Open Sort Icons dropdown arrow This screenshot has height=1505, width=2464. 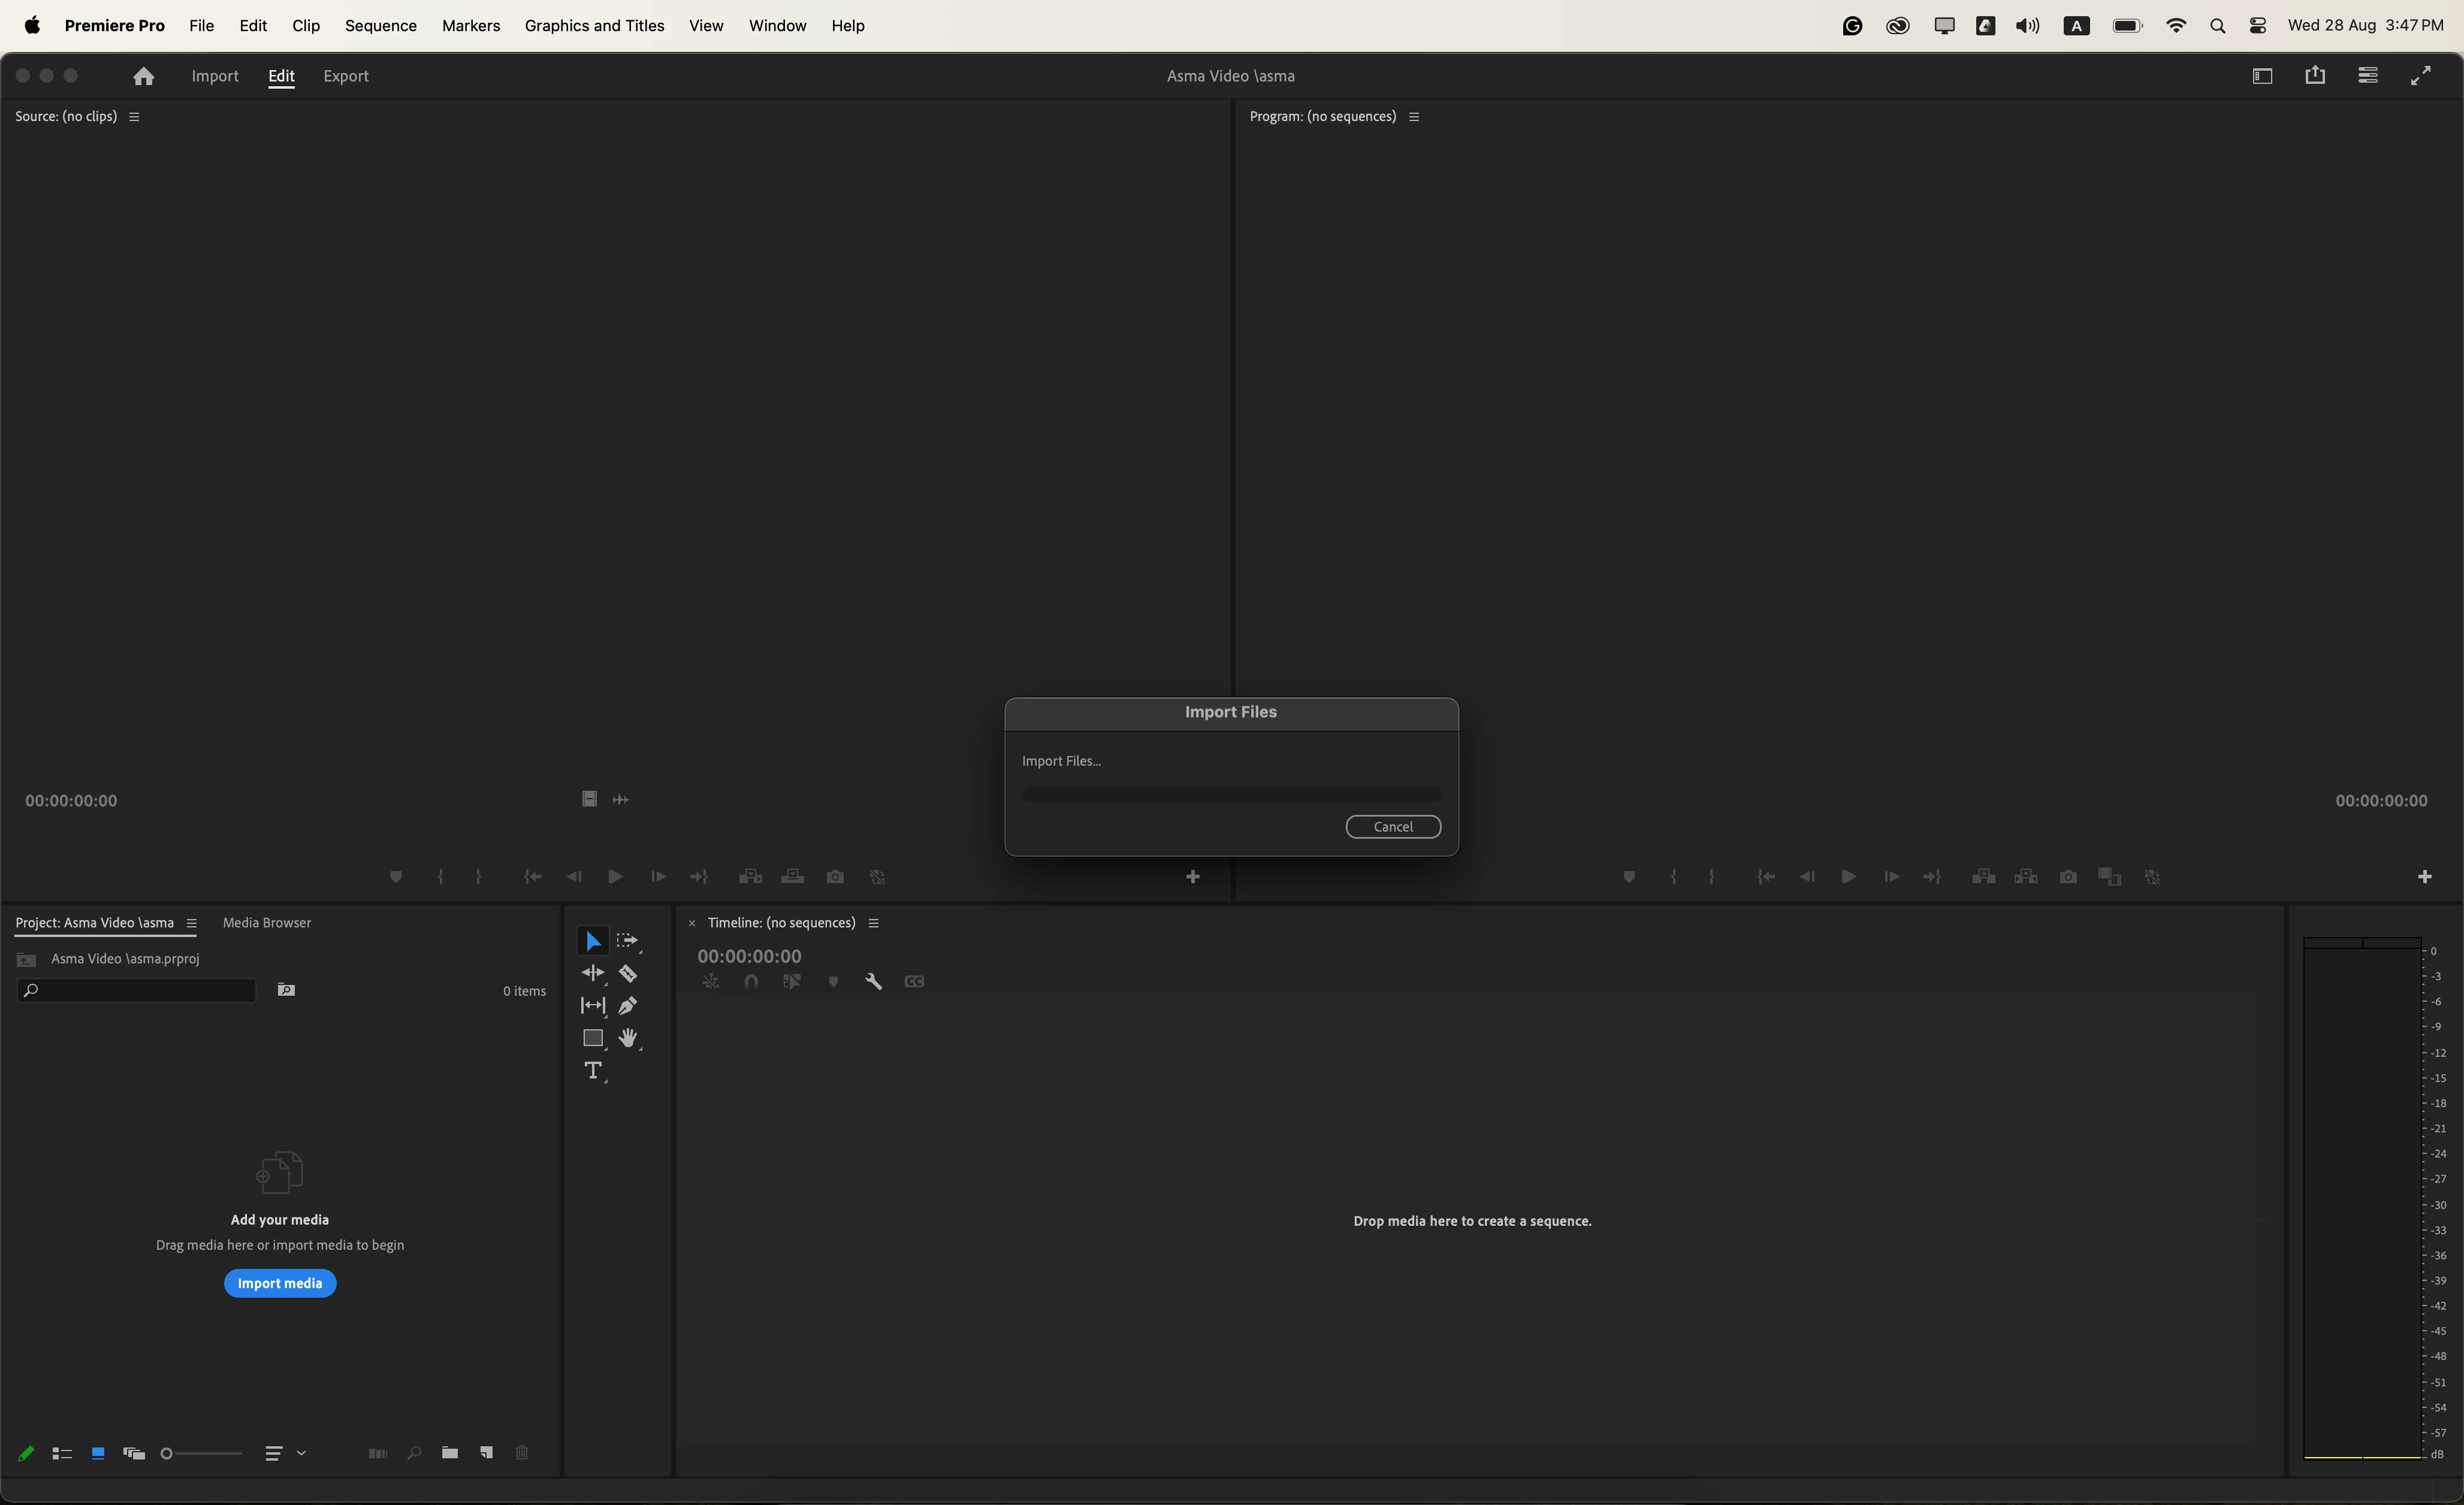[301, 1453]
